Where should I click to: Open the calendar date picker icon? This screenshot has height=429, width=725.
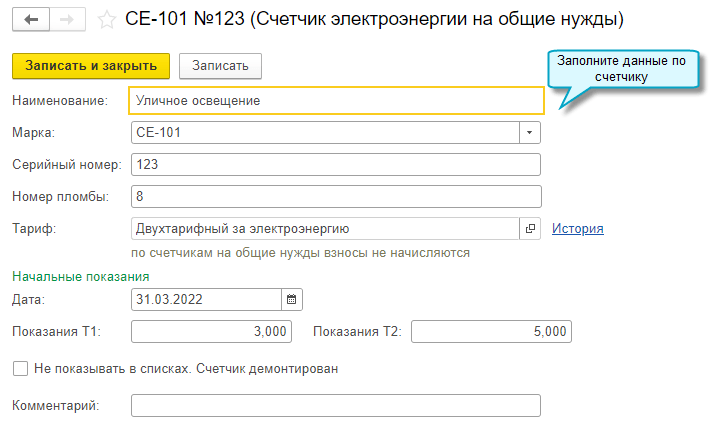click(x=292, y=298)
